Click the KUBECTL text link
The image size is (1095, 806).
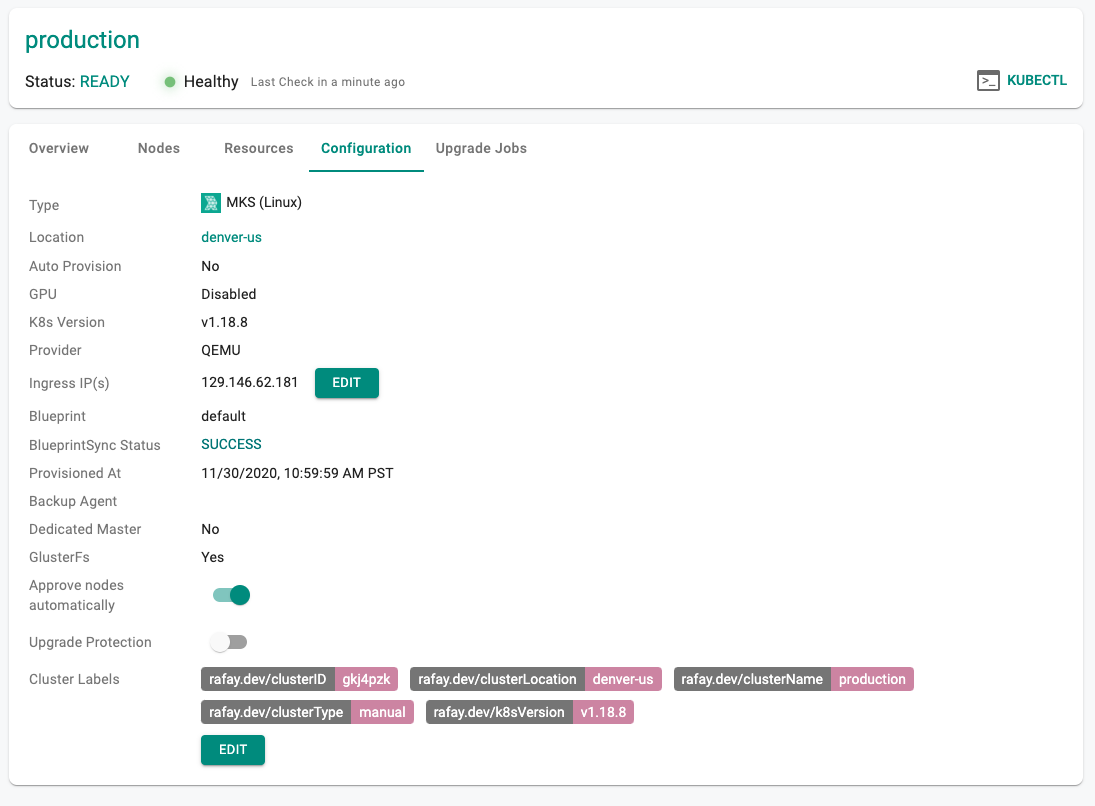pos(1036,80)
